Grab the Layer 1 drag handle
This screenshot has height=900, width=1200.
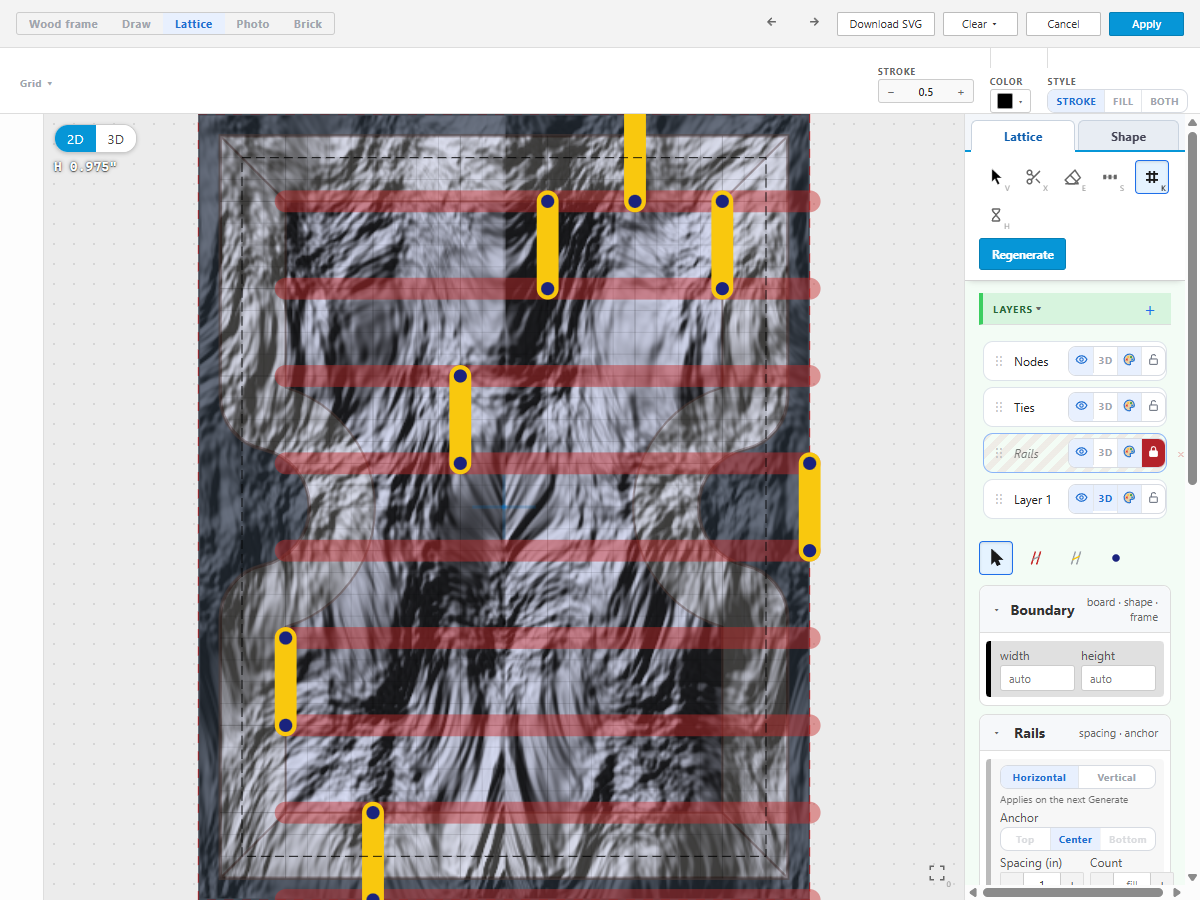coord(998,499)
